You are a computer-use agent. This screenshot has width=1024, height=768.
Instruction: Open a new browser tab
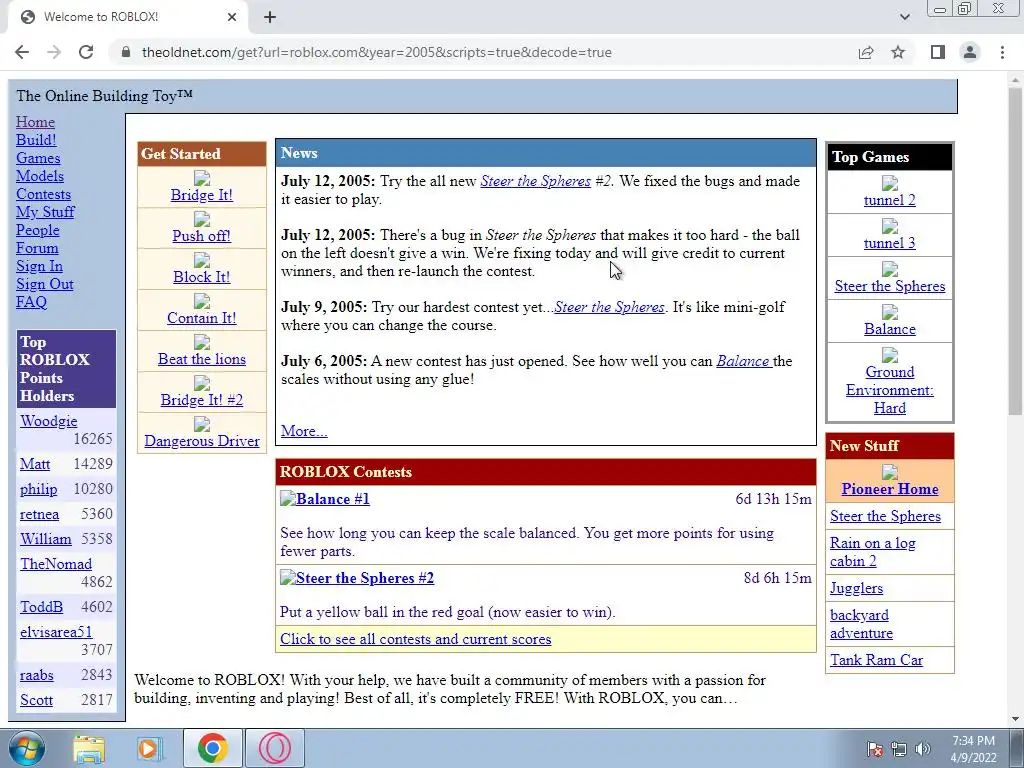point(270,17)
